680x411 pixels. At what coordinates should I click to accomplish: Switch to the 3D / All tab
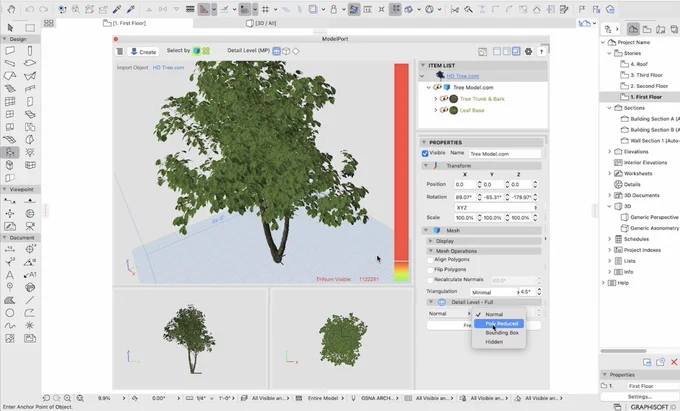click(261, 23)
